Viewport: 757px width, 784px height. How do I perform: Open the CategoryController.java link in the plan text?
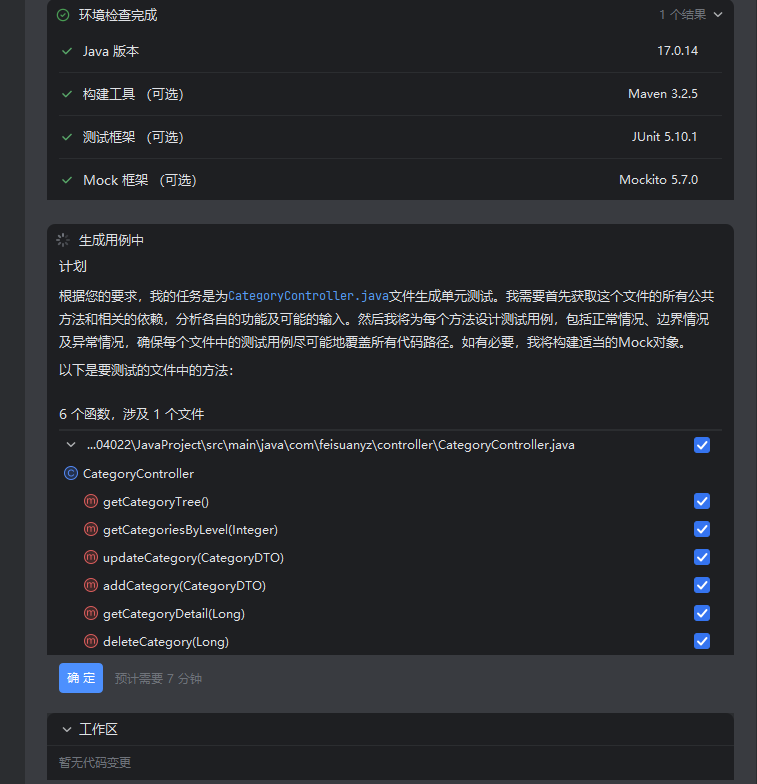click(x=308, y=296)
